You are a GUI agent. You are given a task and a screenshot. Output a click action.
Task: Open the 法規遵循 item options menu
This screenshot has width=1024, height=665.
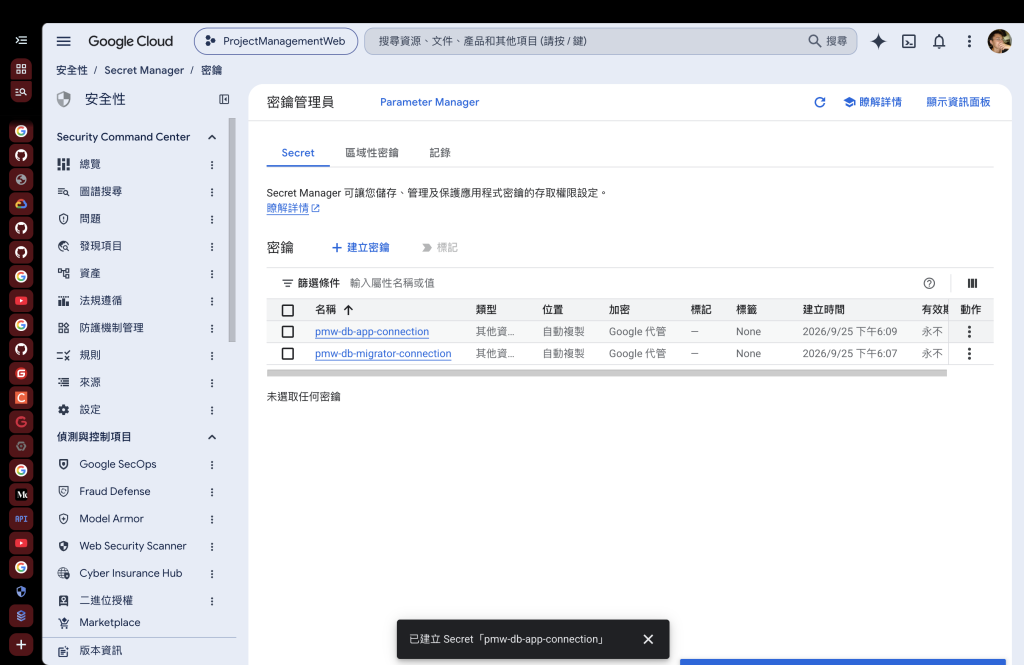pyautogui.click(x=212, y=301)
